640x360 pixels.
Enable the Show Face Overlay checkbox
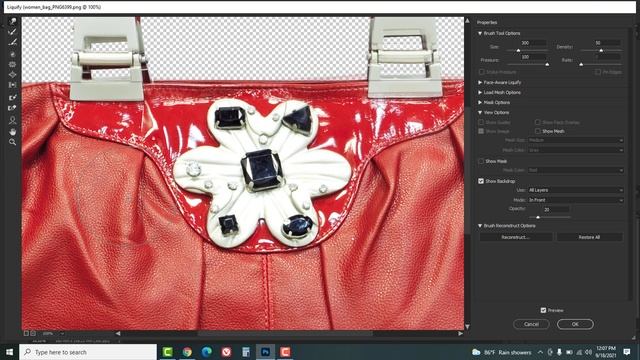coord(538,122)
